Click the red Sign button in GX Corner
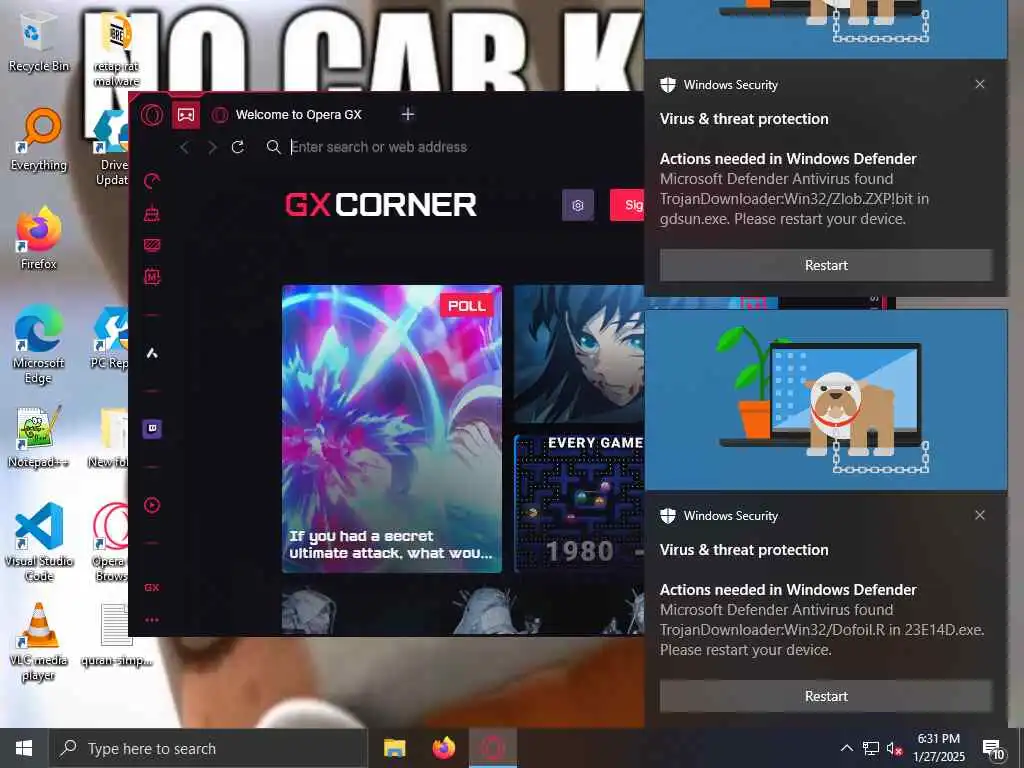The height and width of the screenshot is (768, 1024). [x=627, y=205]
